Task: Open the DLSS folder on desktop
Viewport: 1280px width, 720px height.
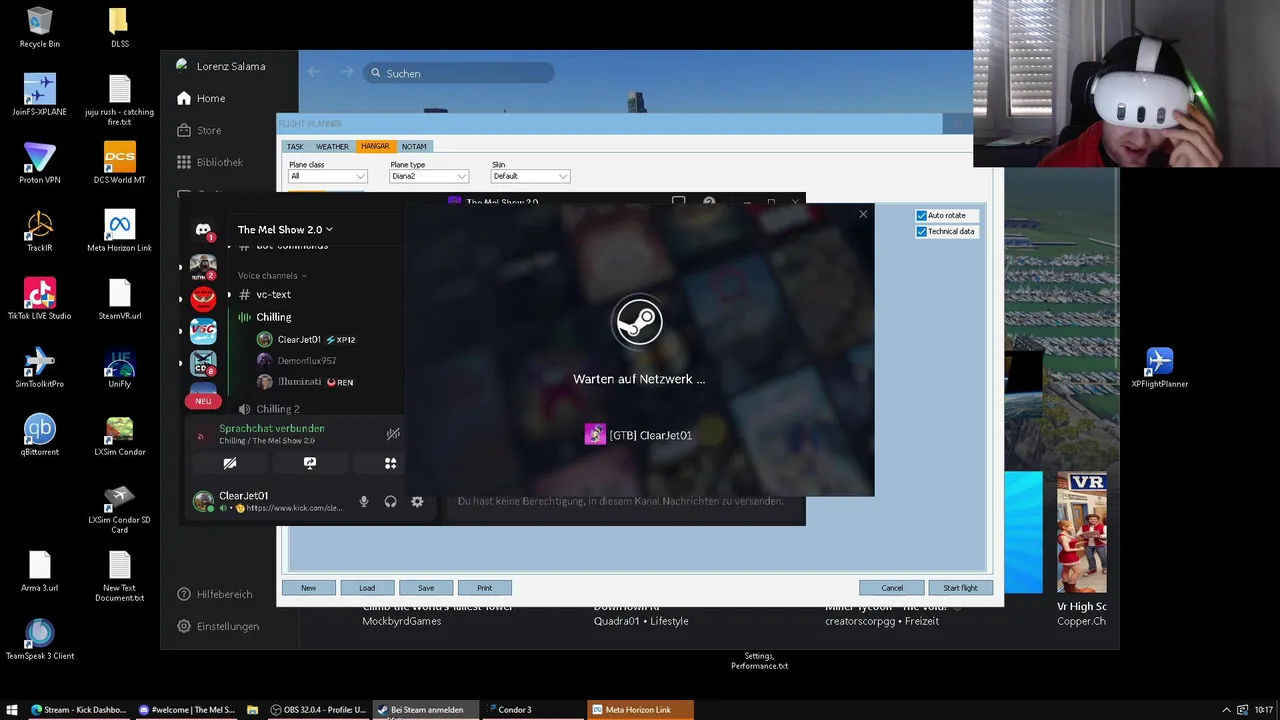Action: (x=119, y=27)
